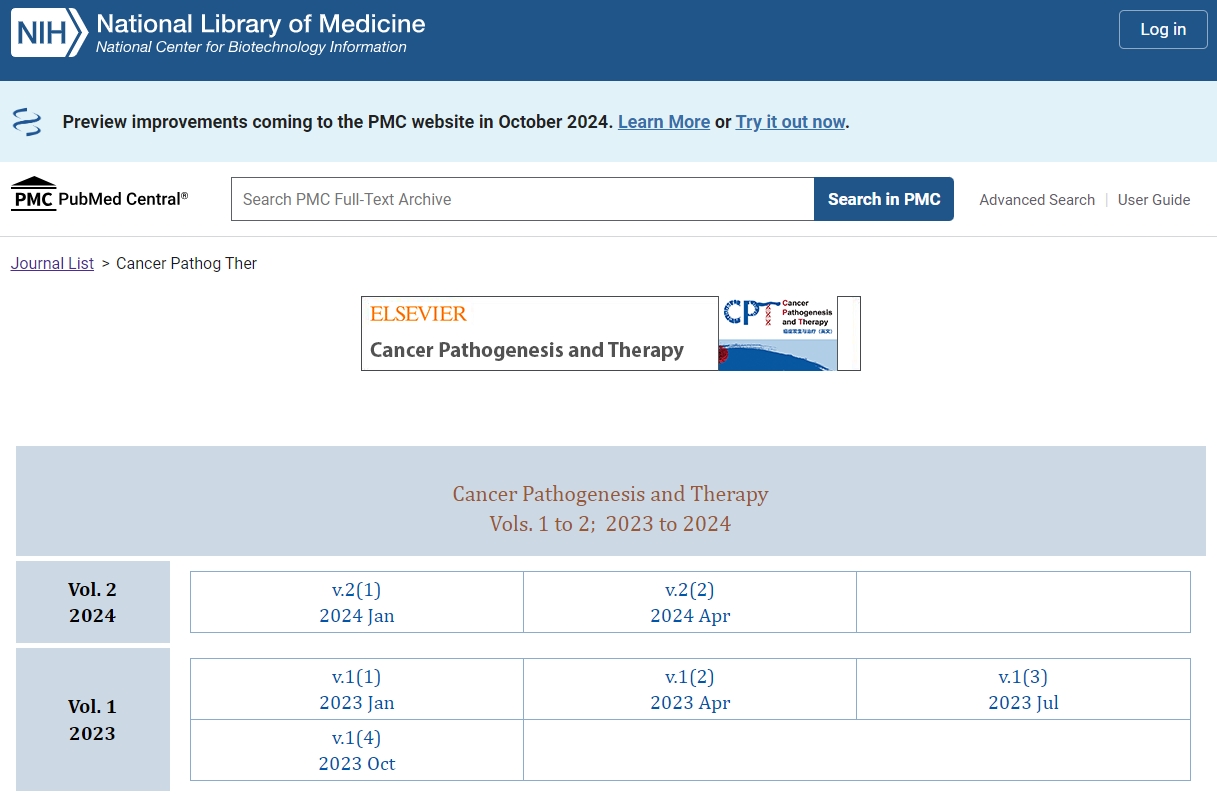Open the Learn More link
This screenshot has height=794, width=1217.
(x=663, y=122)
